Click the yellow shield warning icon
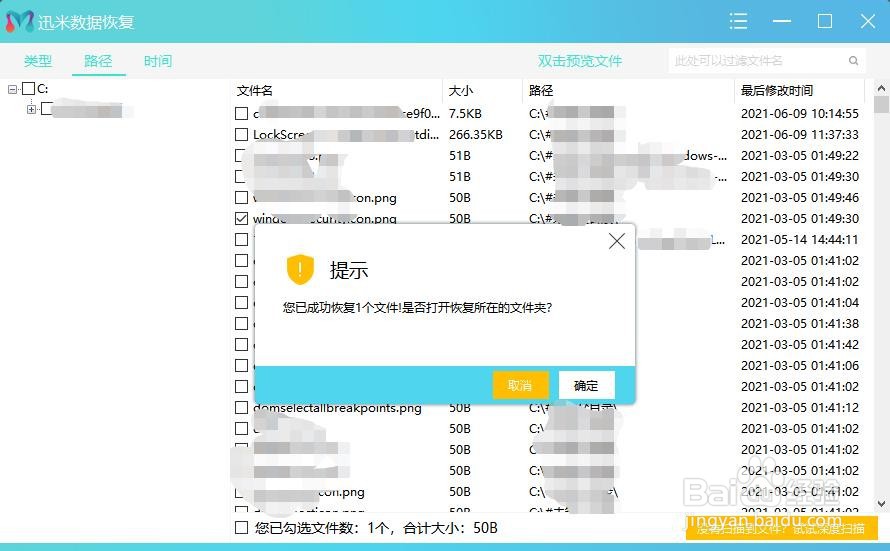The height and width of the screenshot is (551, 890). click(x=300, y=270)
